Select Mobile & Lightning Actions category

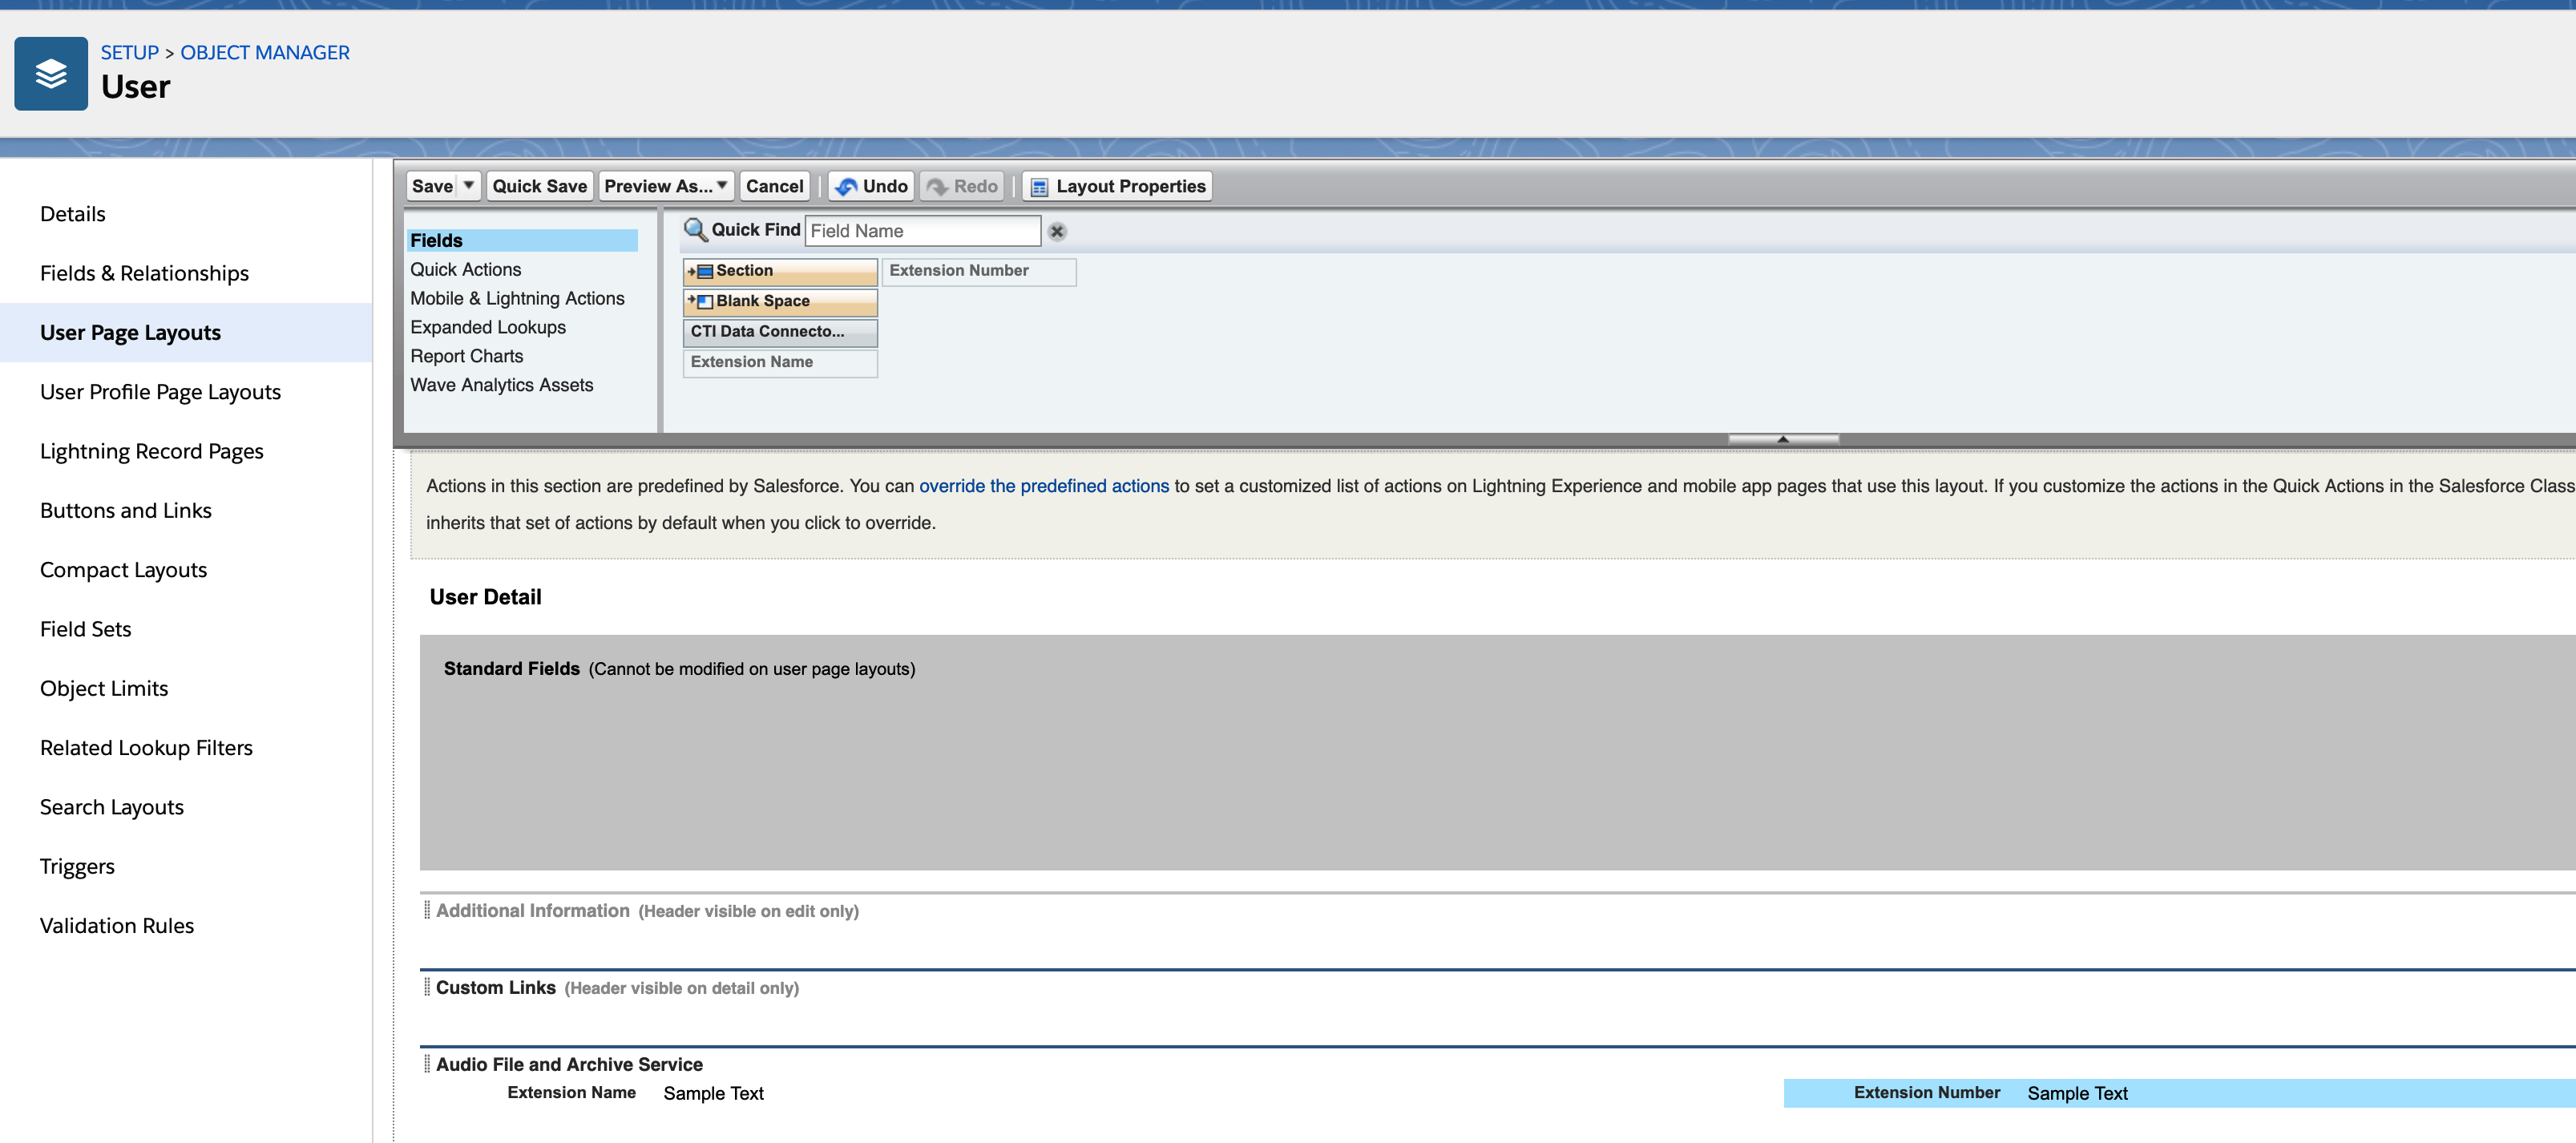click(517, 299)
